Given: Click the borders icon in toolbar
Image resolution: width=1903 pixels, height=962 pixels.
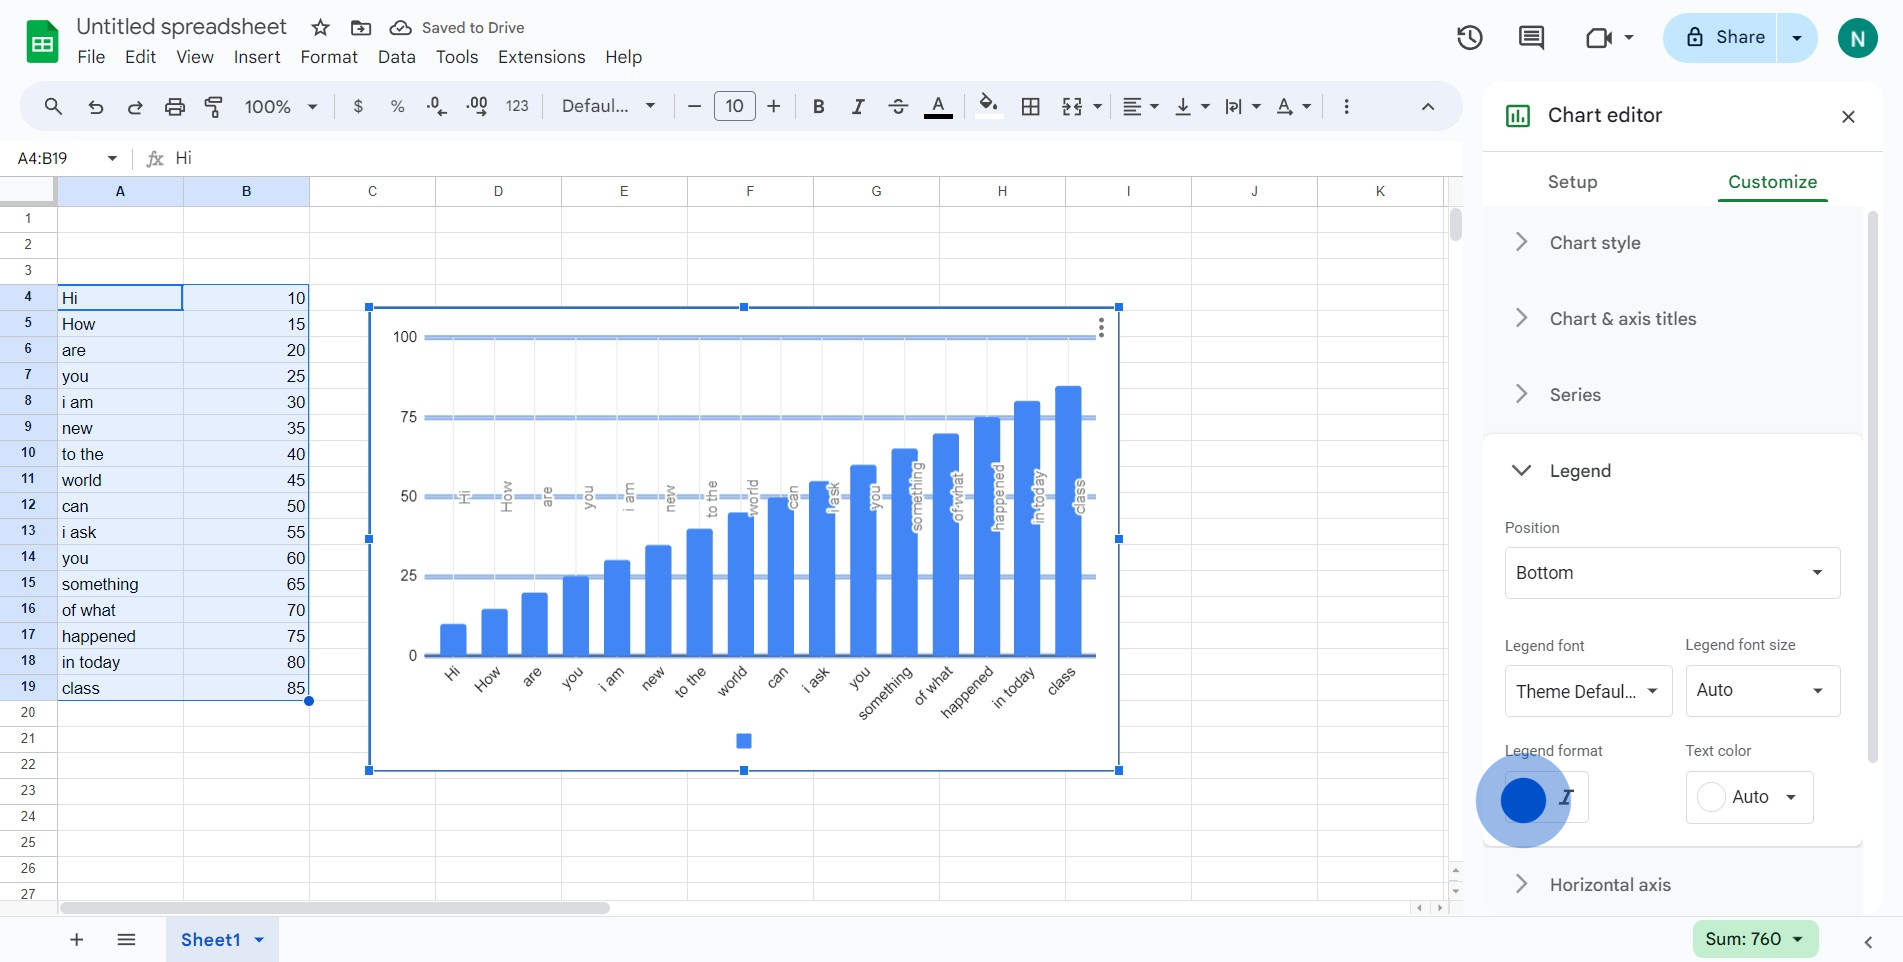Looking at the screenshot, I should pyautogui.click(x=1030, y=107).
